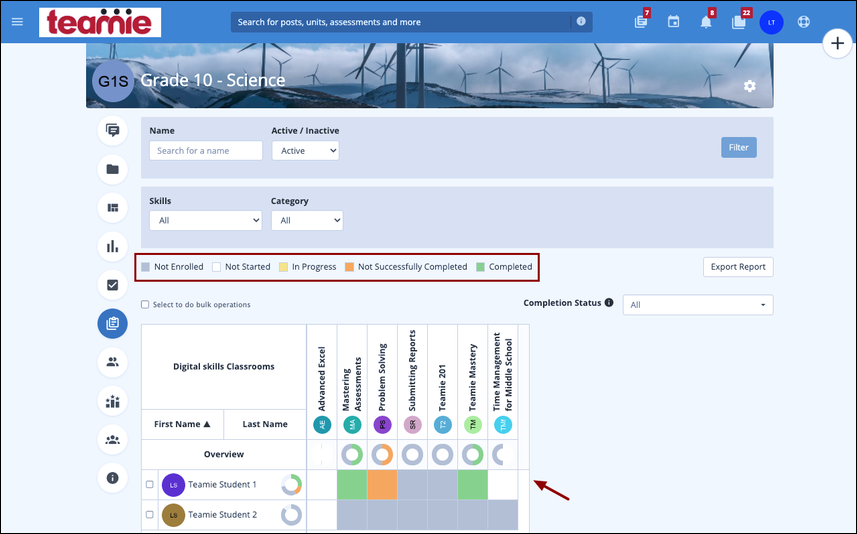Click the Problem Solving PS badge

382,425
